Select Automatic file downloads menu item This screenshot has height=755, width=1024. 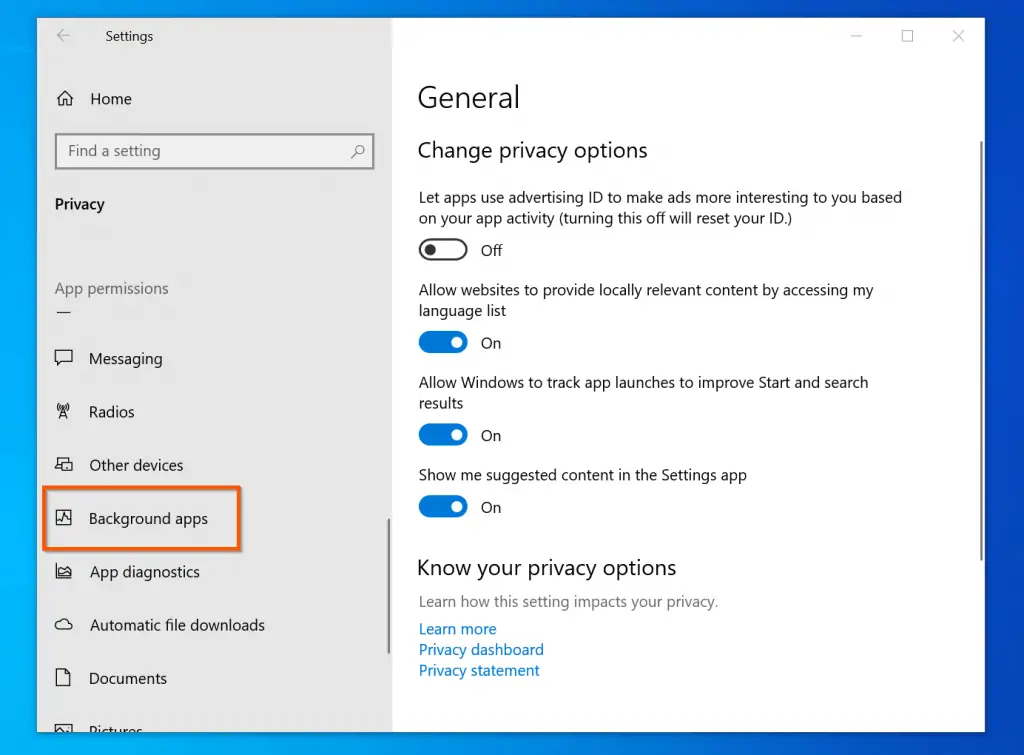pyautogui.click(x=177, y=625)
